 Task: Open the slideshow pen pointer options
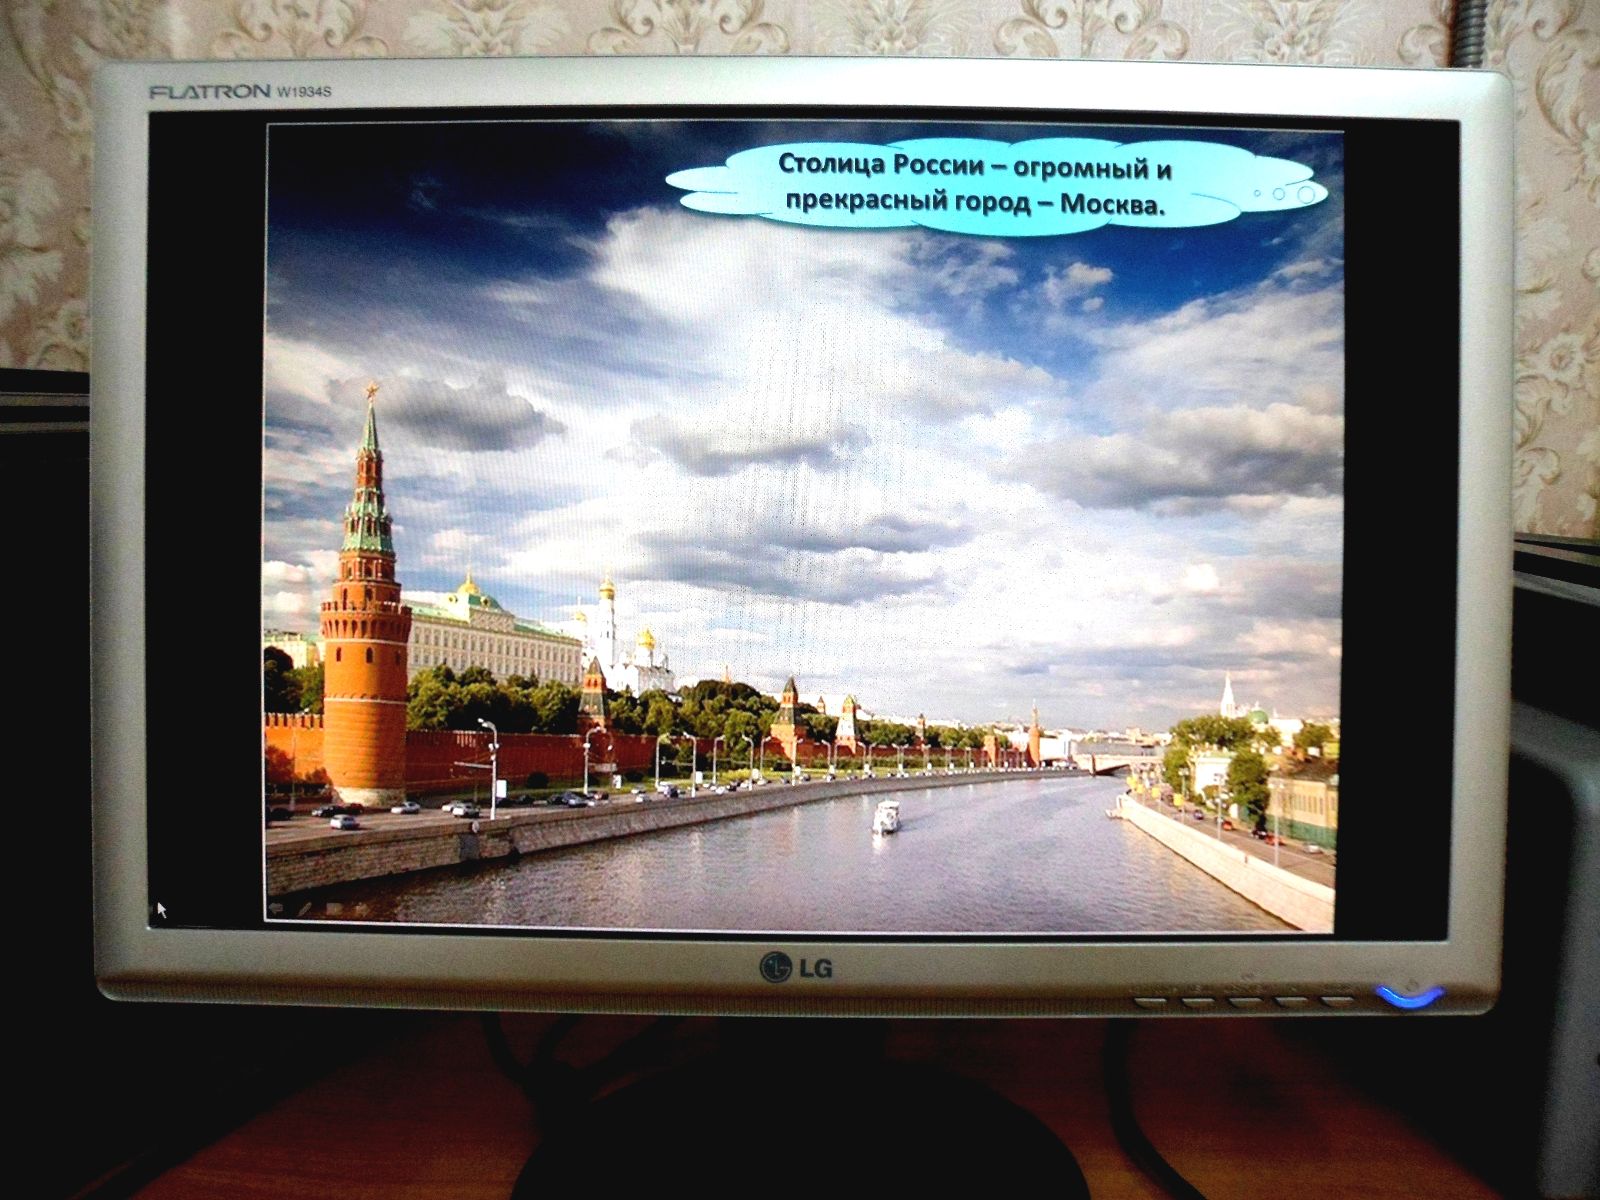[x=305, y=908]
